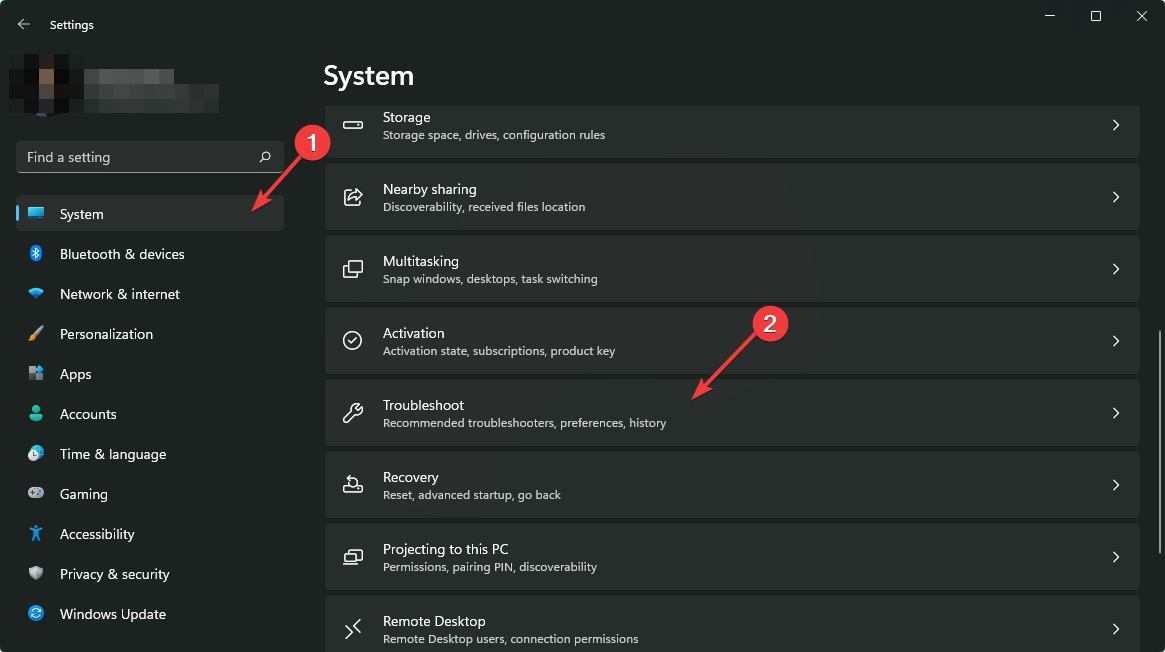Click the Multitasking windows icon
1165x652 pixels.
coord(352,269)
